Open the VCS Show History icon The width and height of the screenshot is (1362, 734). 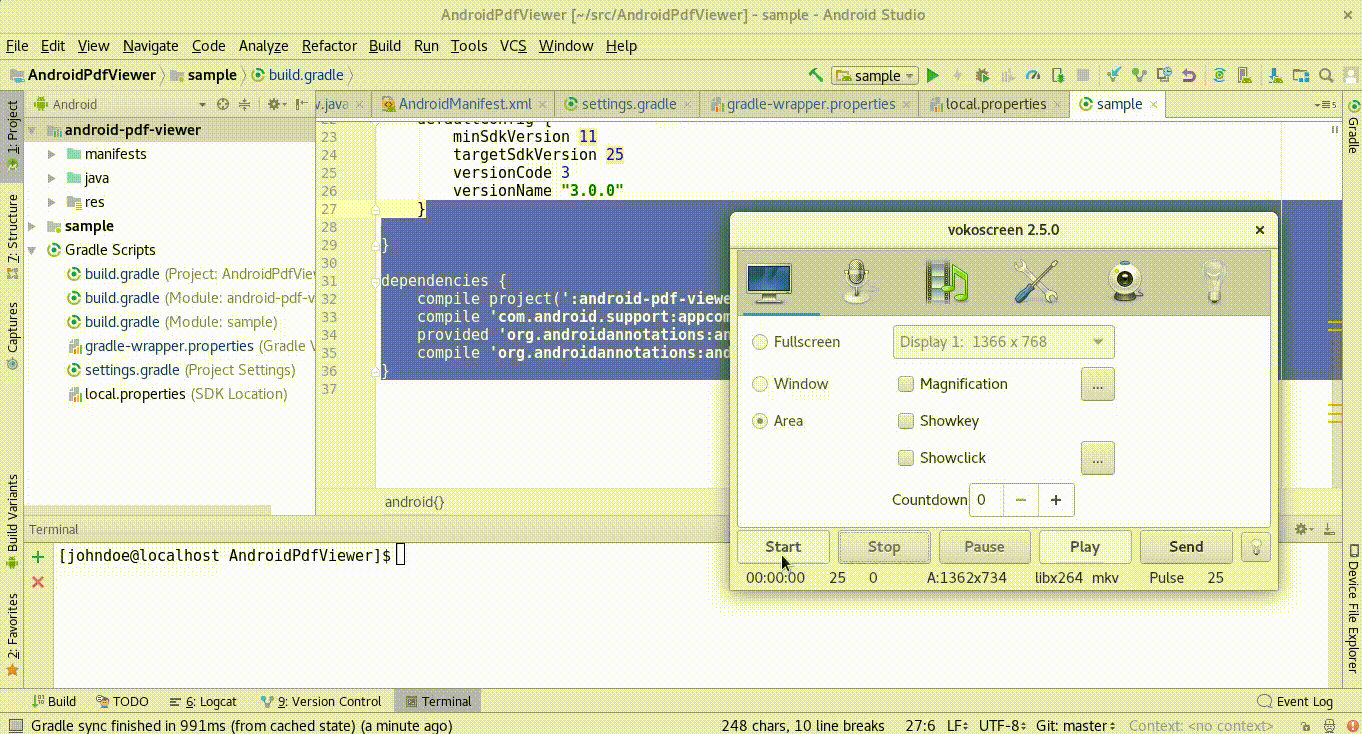coord(1164,75)
